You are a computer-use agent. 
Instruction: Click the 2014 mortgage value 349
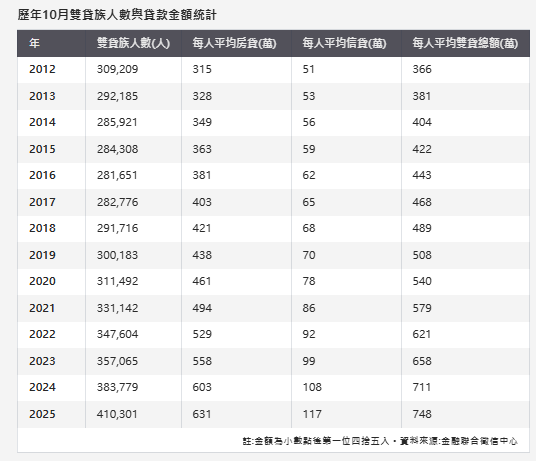click(x=202, y=122)
